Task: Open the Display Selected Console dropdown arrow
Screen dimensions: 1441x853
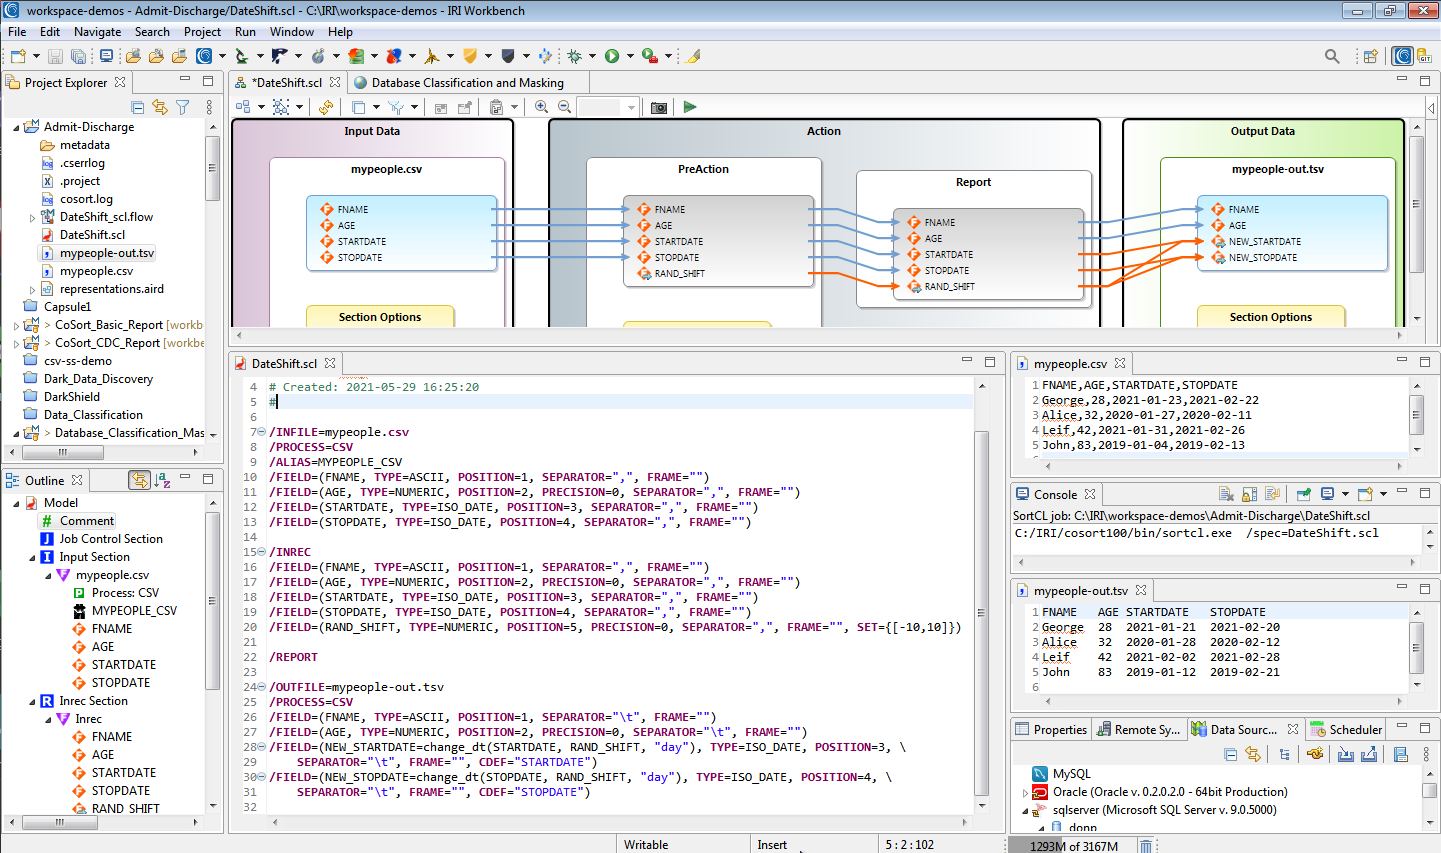Action: pos(1345,494)
